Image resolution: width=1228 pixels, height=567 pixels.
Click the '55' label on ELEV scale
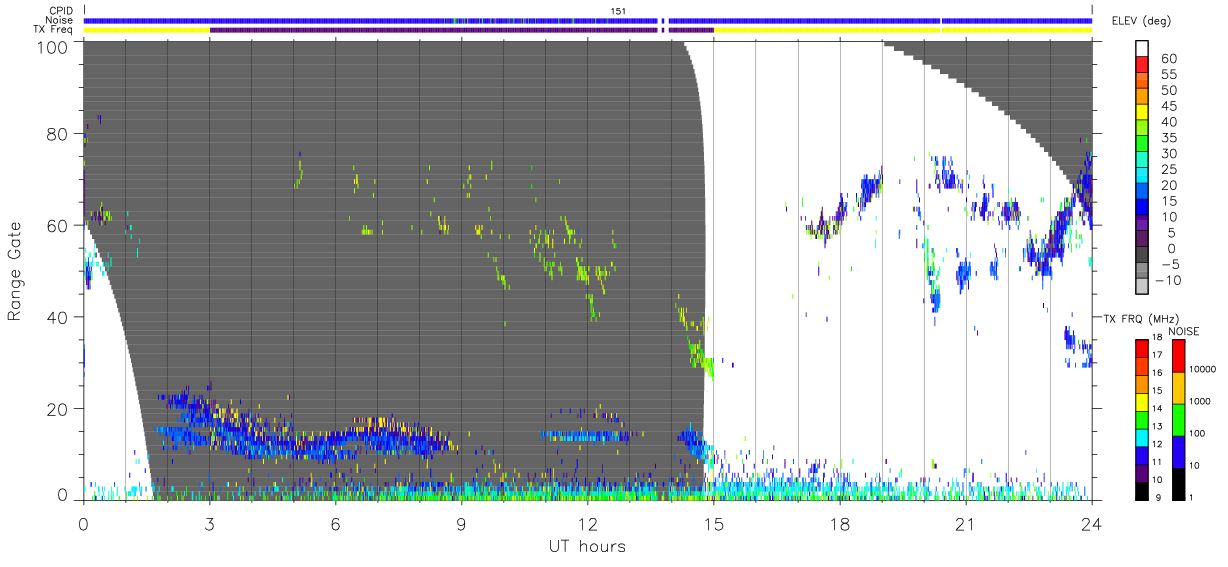pos(1170,75)
